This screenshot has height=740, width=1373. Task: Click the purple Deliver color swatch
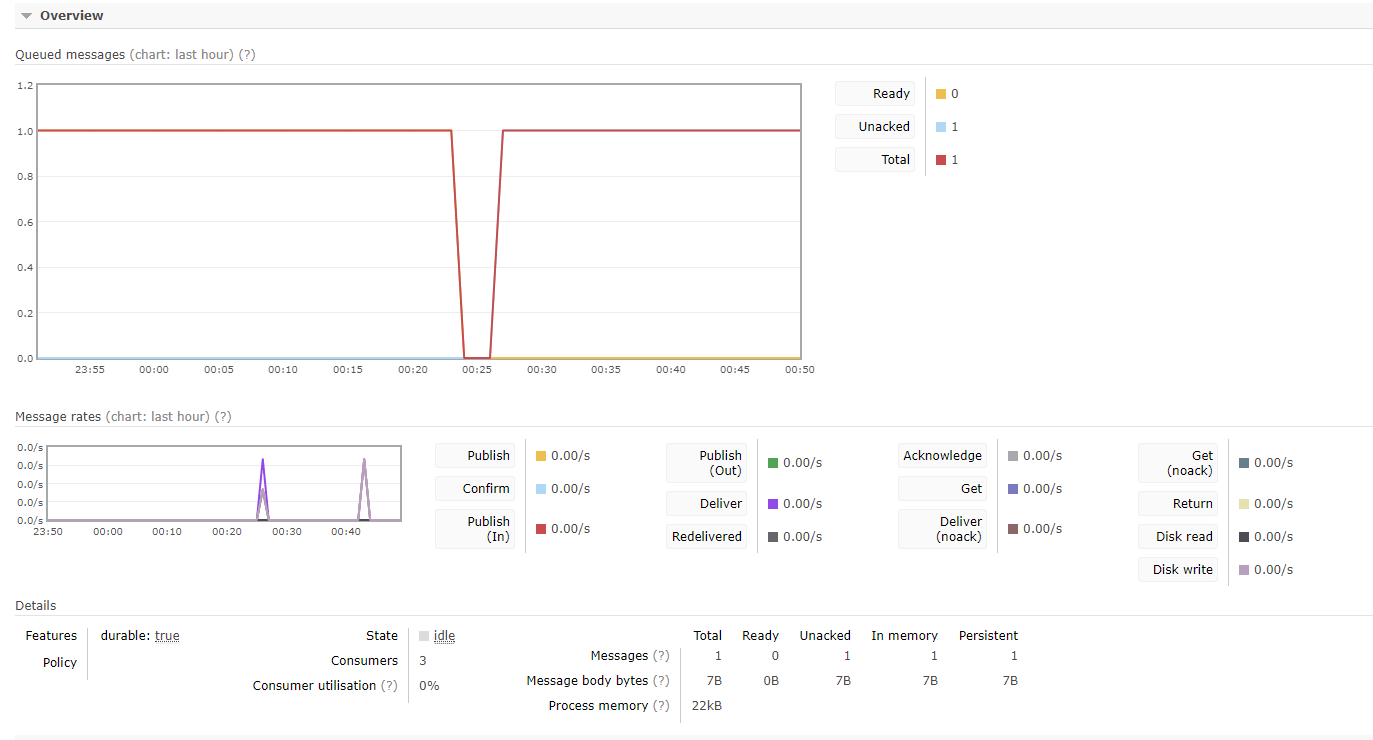(x=773, y=504)
